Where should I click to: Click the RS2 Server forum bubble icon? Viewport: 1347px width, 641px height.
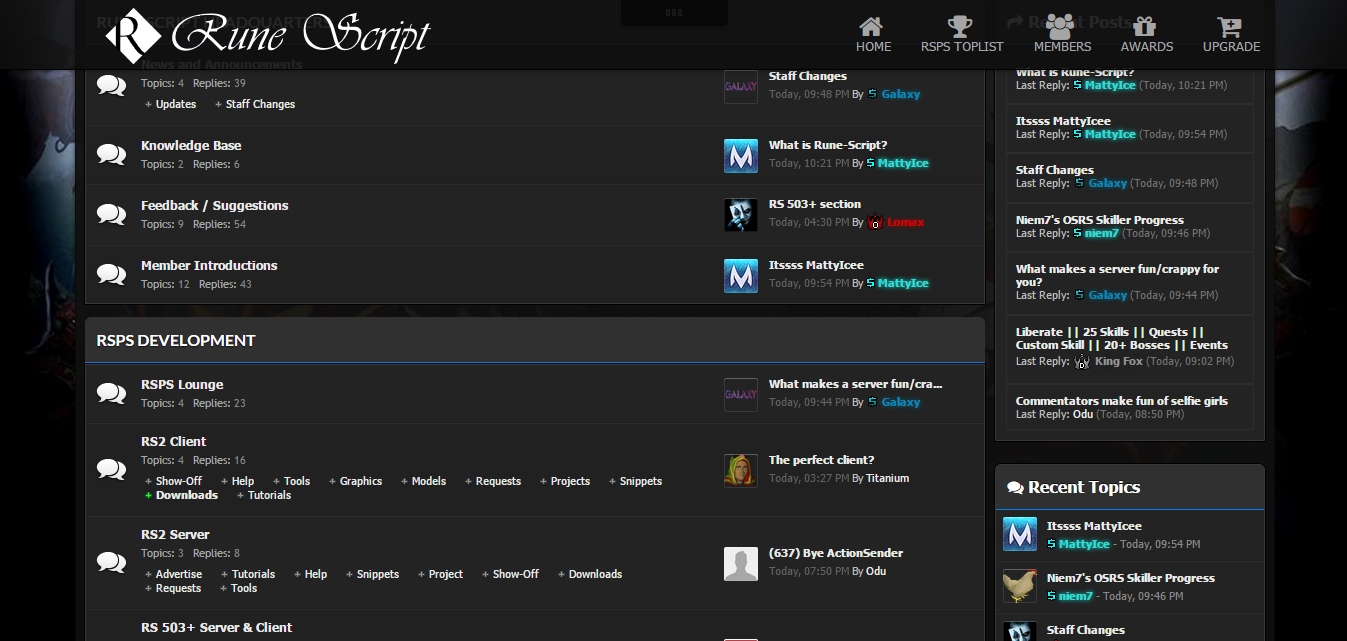[111, 562]
